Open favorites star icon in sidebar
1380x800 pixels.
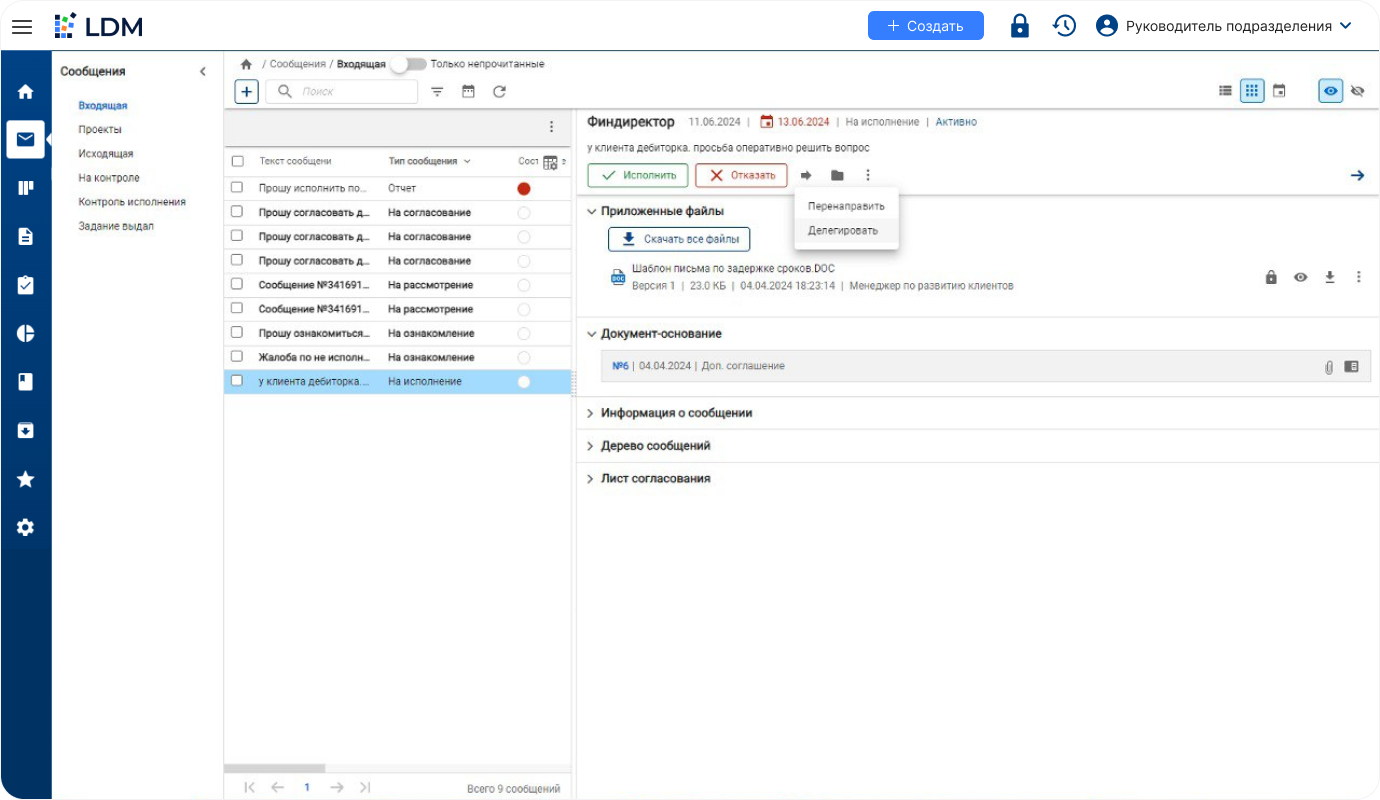coord(25,479)
